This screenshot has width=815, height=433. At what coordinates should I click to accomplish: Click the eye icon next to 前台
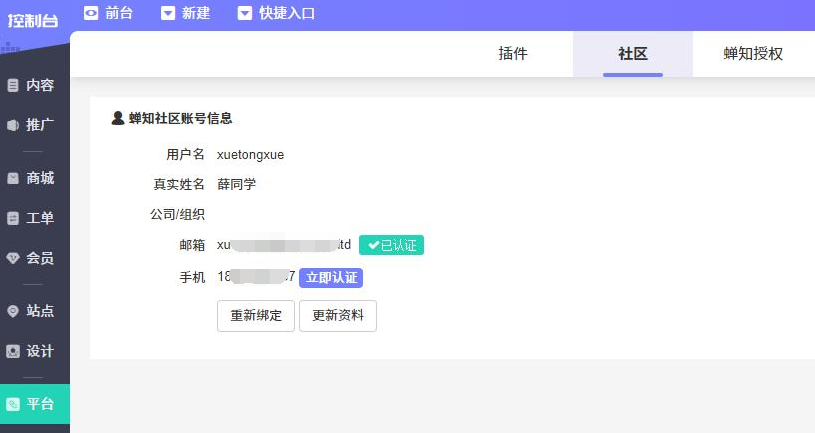(x=91, y=13)
